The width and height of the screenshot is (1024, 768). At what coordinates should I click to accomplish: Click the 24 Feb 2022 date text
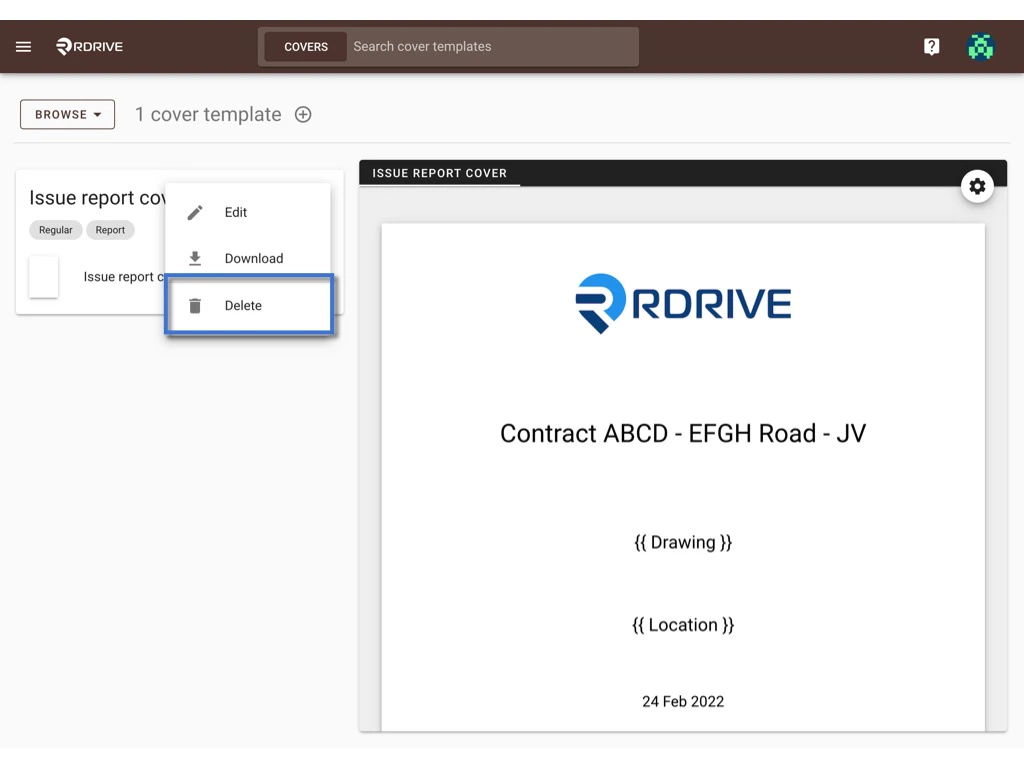(683, 701)
